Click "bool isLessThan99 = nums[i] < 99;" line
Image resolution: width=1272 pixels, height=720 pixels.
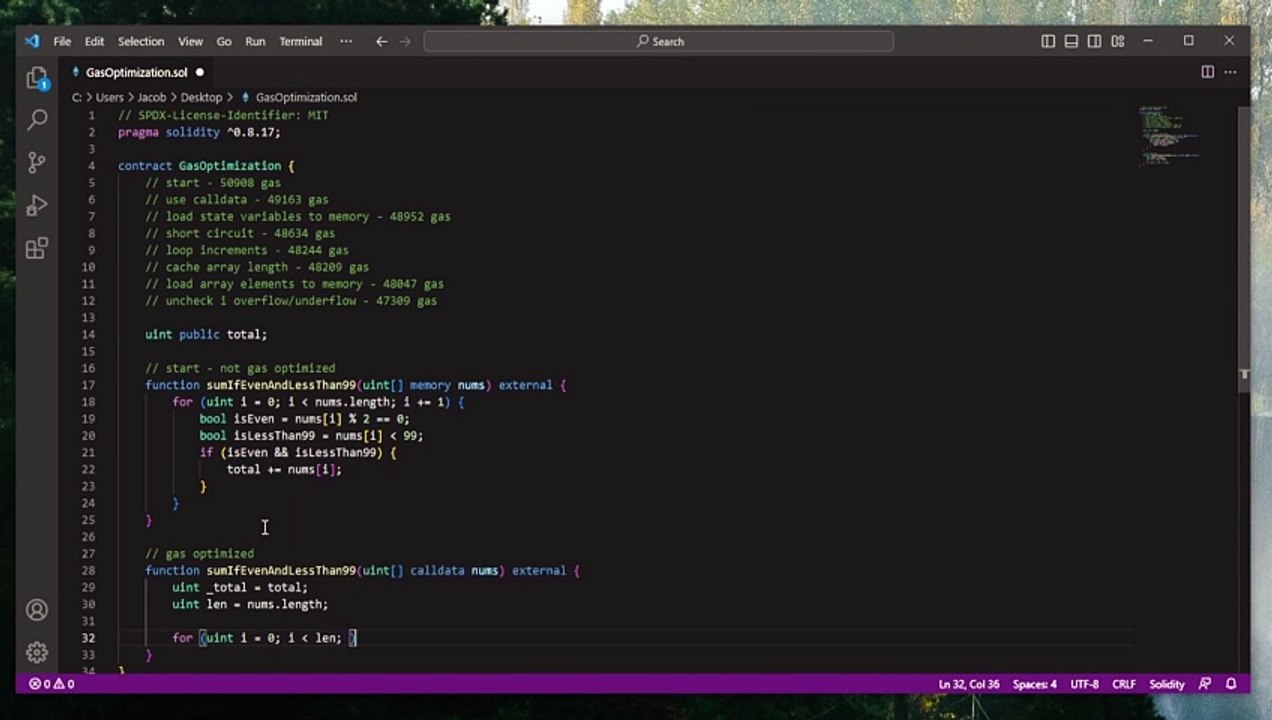[x=311, y=435]
